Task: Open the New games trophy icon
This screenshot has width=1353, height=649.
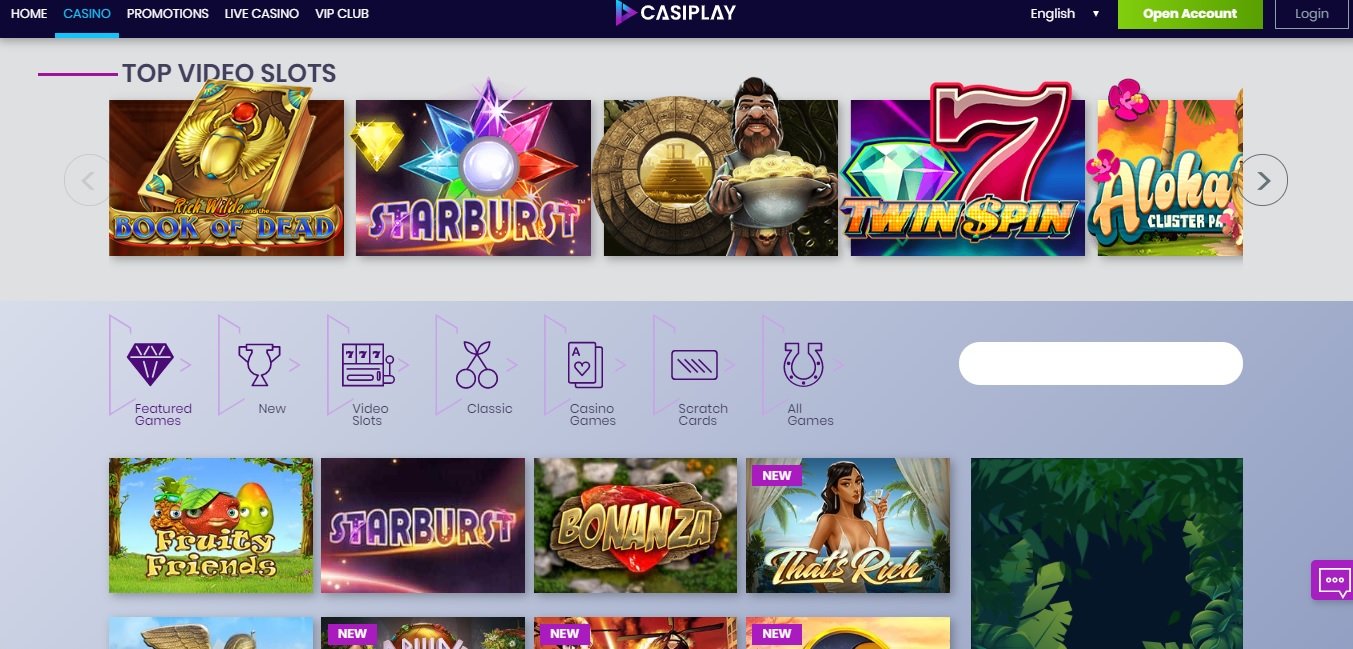Action: pos(259,365)
